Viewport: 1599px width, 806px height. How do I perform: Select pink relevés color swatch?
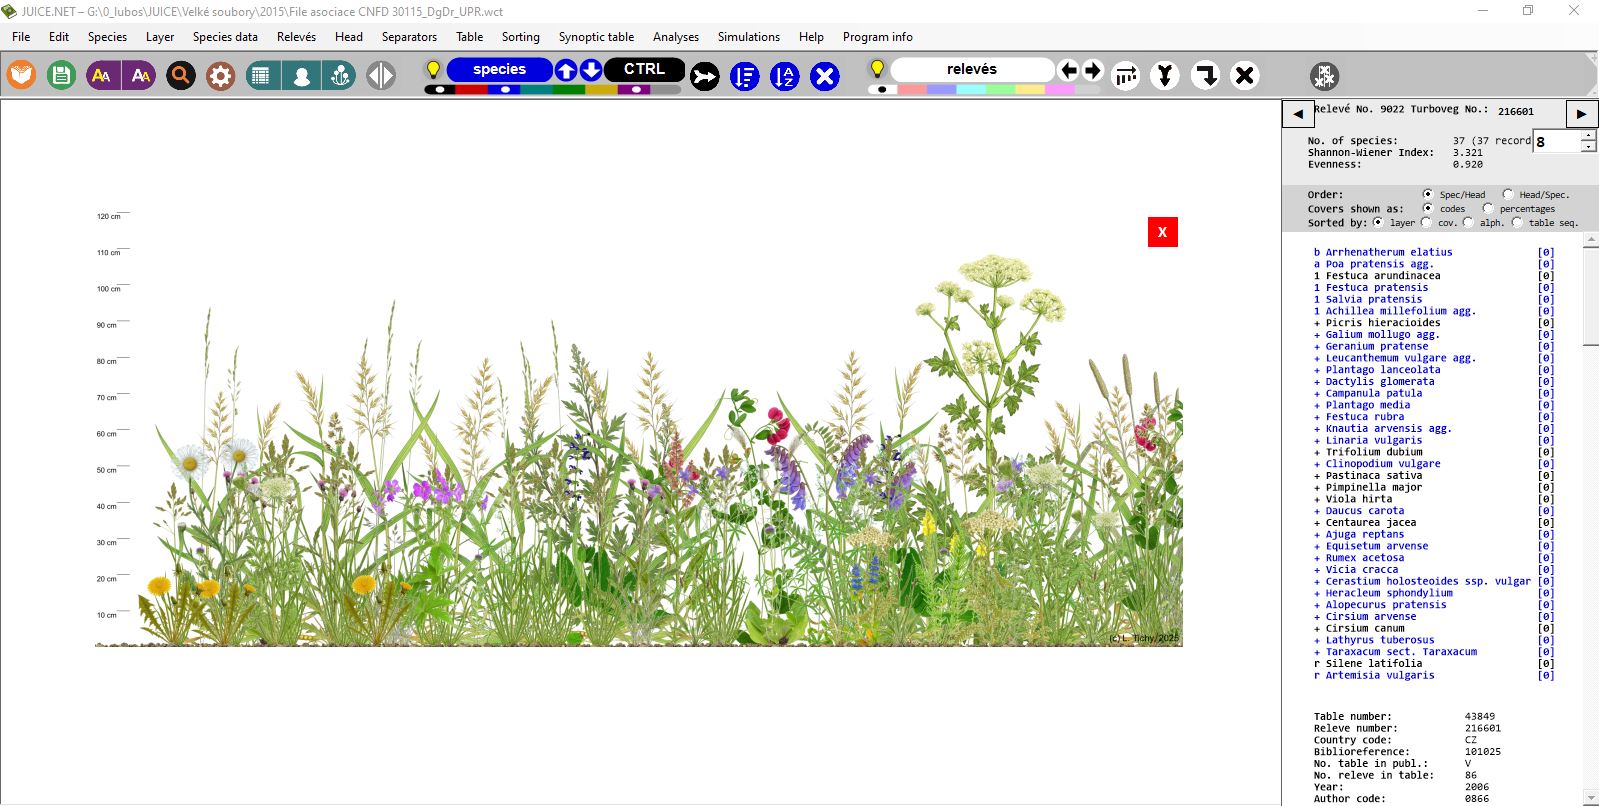pos(1060,89)
